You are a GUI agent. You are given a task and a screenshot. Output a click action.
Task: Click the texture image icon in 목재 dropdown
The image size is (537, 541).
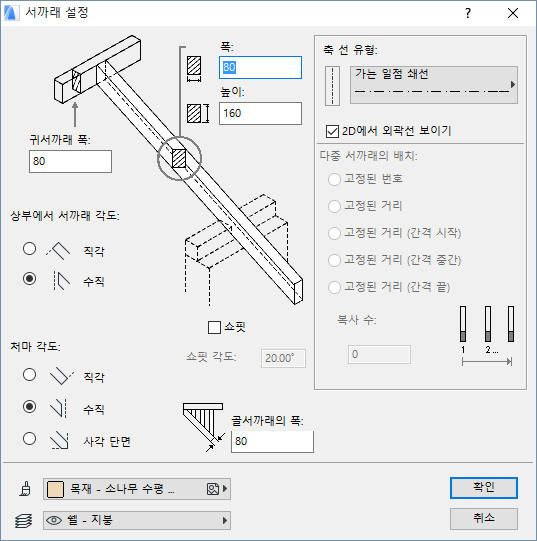[x=213, y=489]
